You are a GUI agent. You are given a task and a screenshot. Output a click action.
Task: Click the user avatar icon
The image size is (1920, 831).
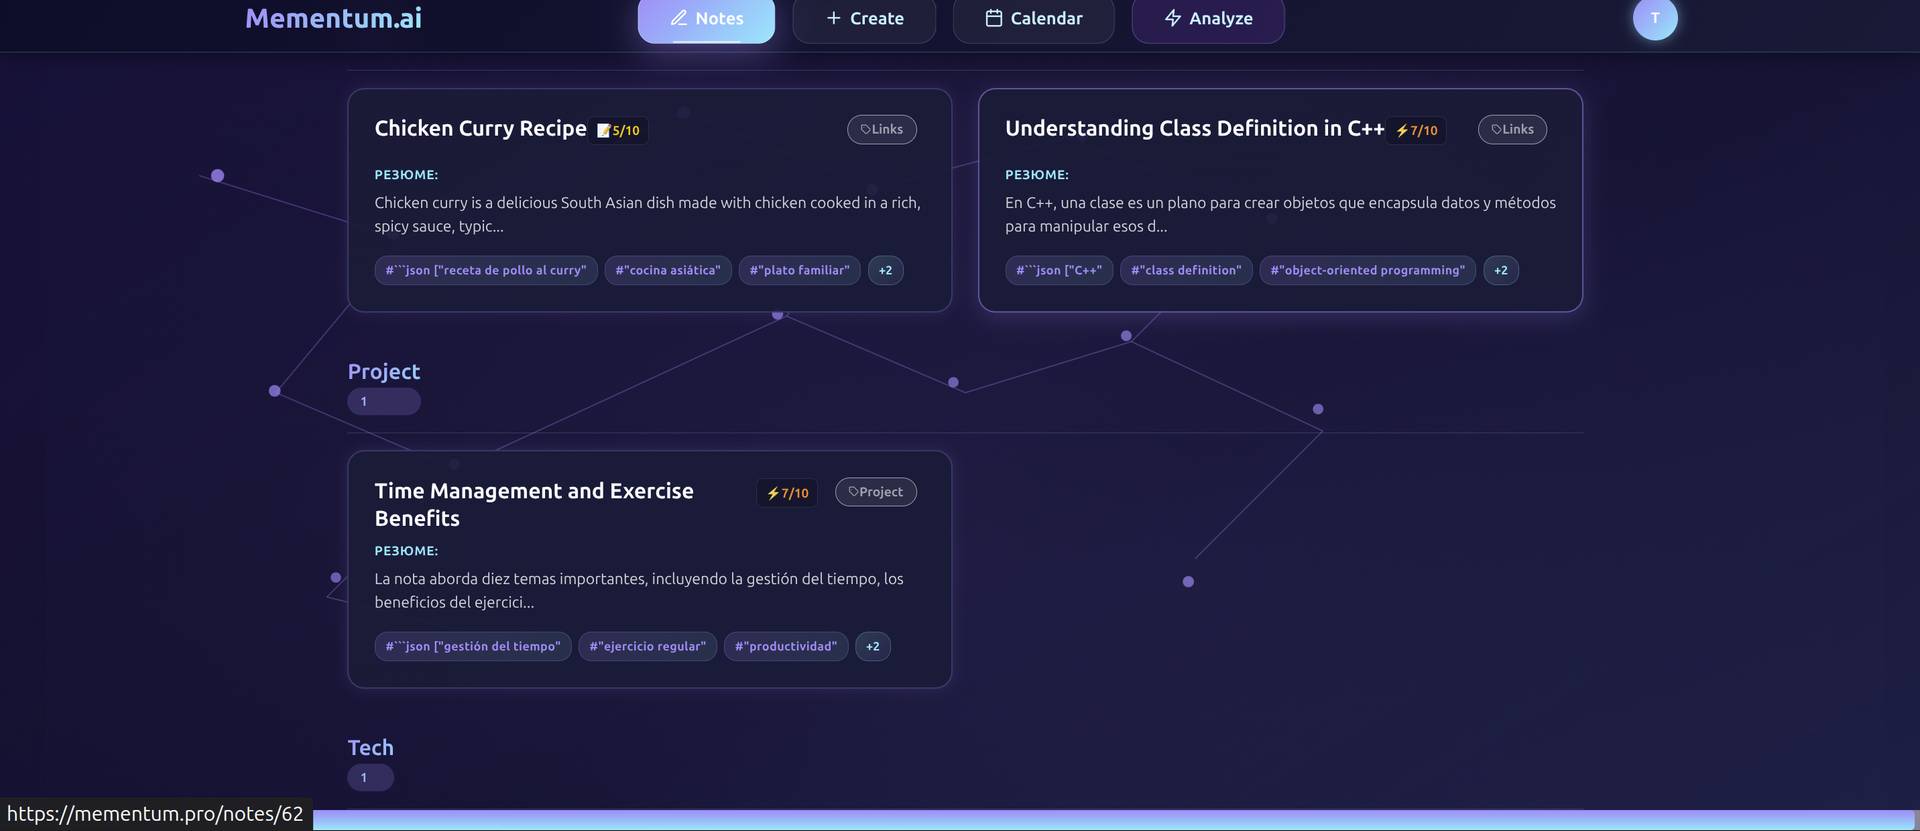point(1654,18)
